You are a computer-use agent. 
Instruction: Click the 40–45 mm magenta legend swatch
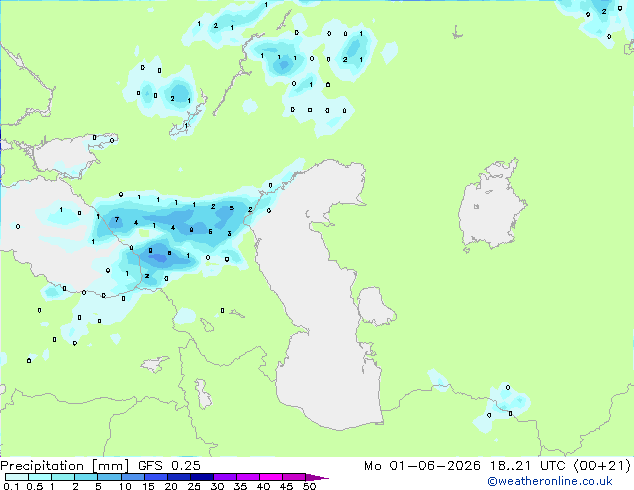coord(271,477)
